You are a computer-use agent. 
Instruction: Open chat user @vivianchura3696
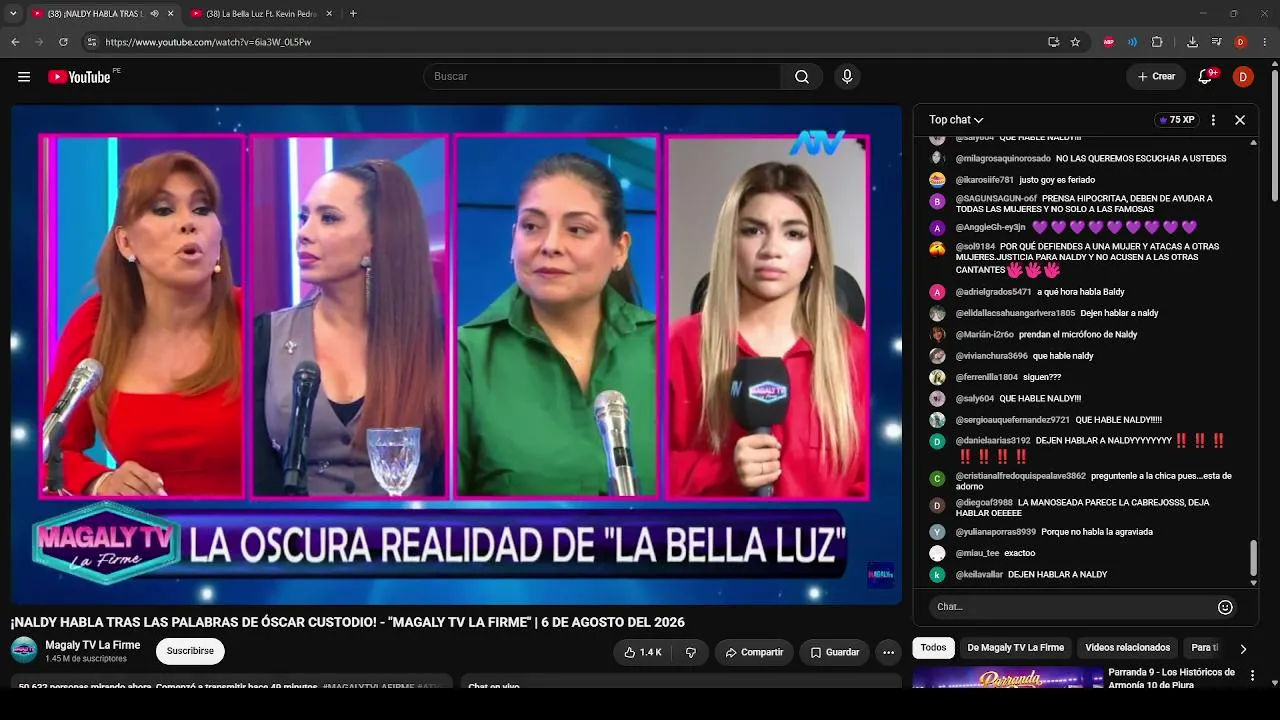tap(991, 356)
